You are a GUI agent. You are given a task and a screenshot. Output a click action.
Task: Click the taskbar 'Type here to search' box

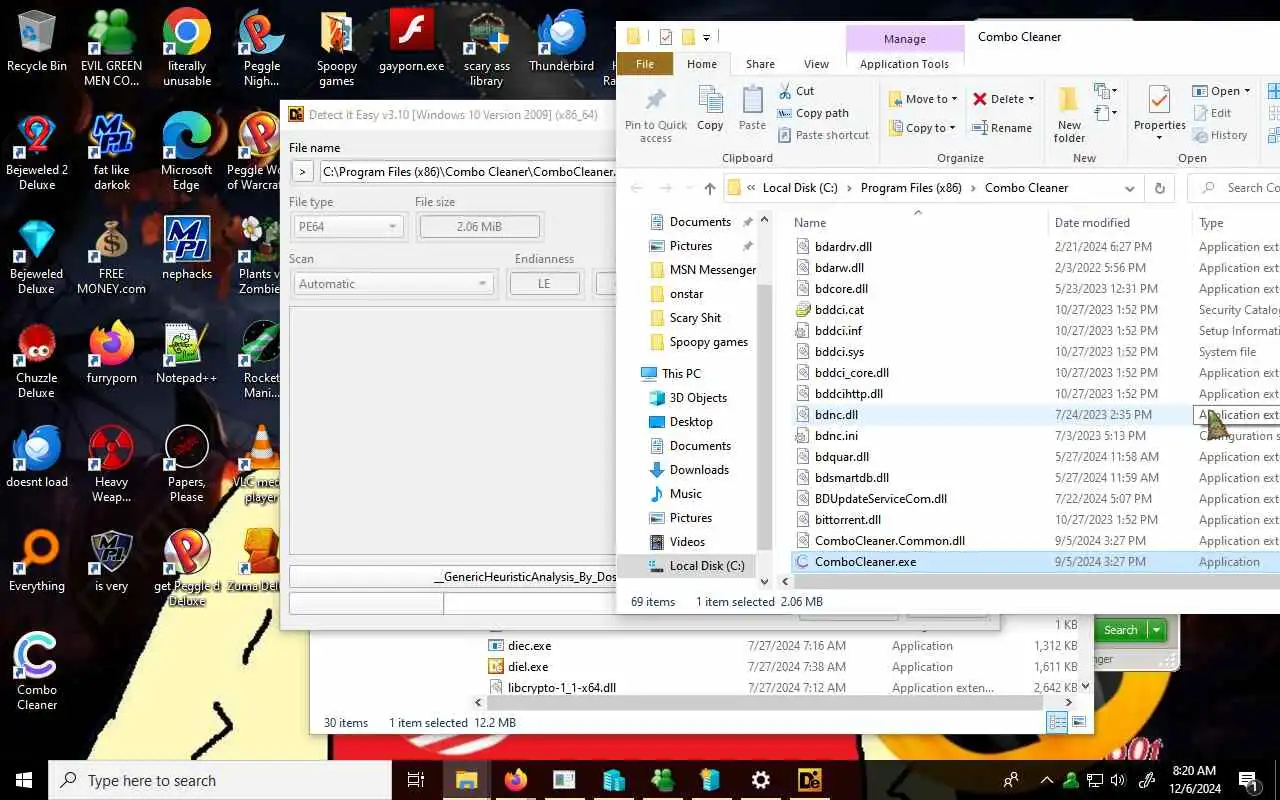pos(220,780)
